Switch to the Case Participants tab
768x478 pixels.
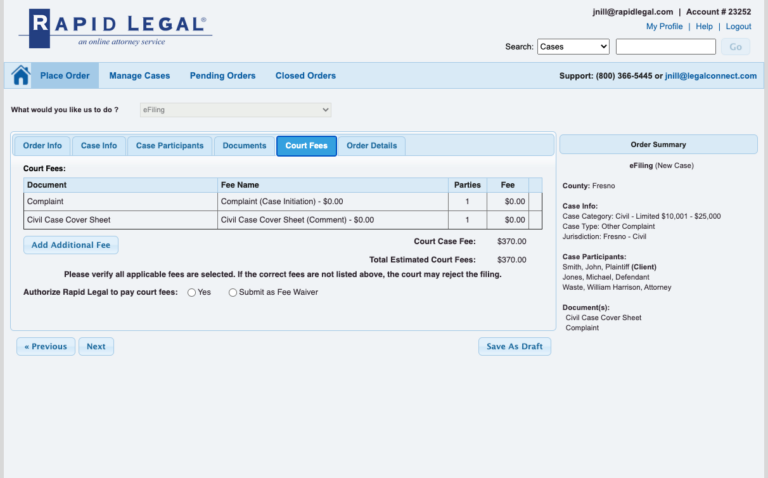click(169, 145)
